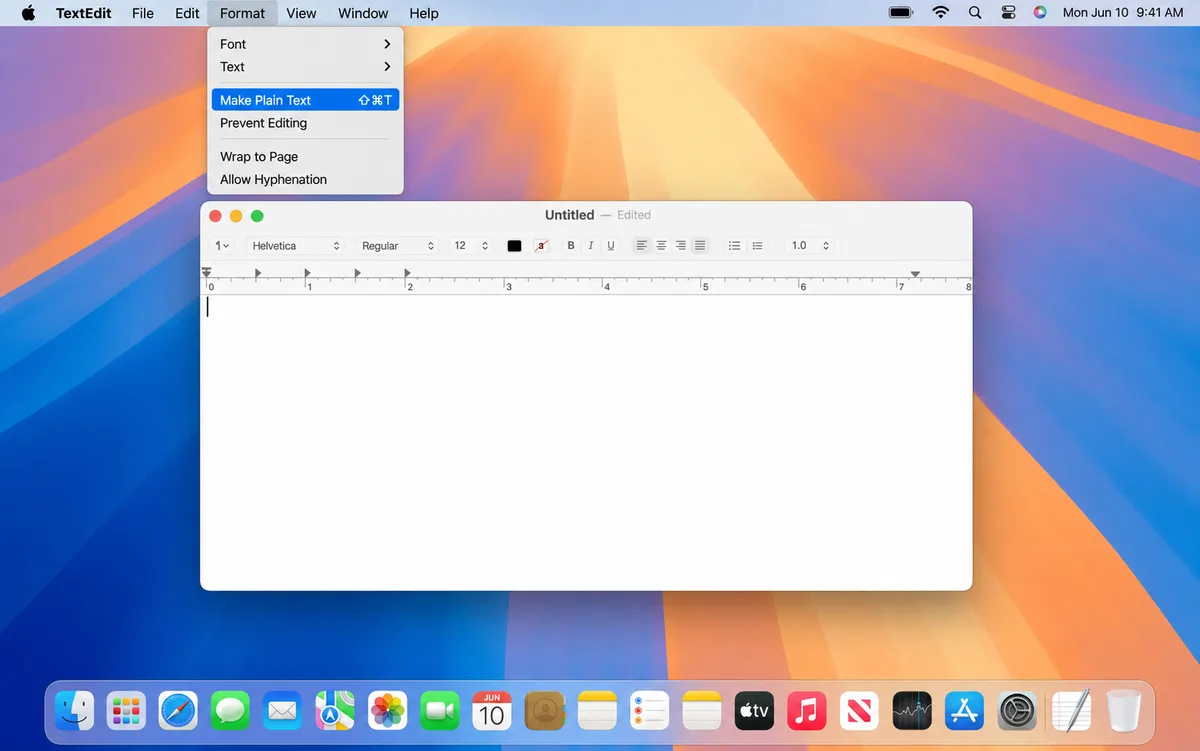Image resolution: width=1200 pixels, height=751 pixels.
Task: Open Apple TV from the Dock
Action: (754, 711)
